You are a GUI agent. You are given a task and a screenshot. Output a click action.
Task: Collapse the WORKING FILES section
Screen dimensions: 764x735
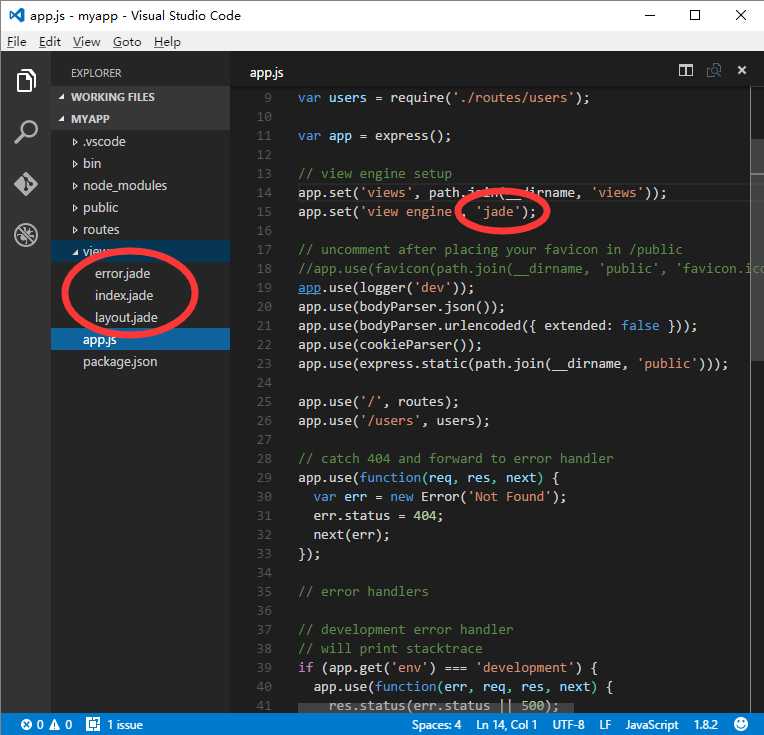tap(61, 97)
